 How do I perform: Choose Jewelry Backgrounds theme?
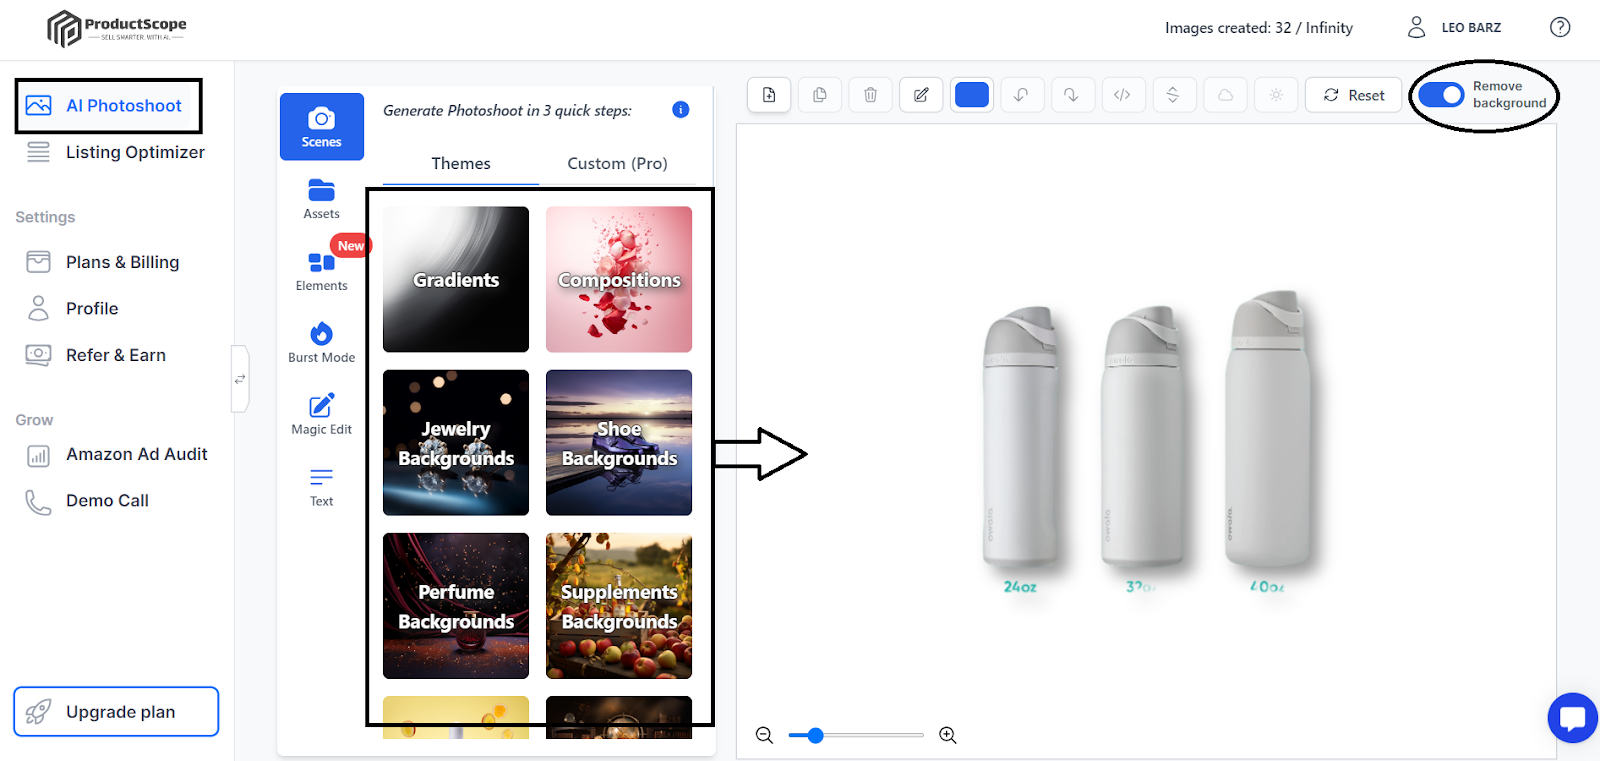(x=456, y=443)
